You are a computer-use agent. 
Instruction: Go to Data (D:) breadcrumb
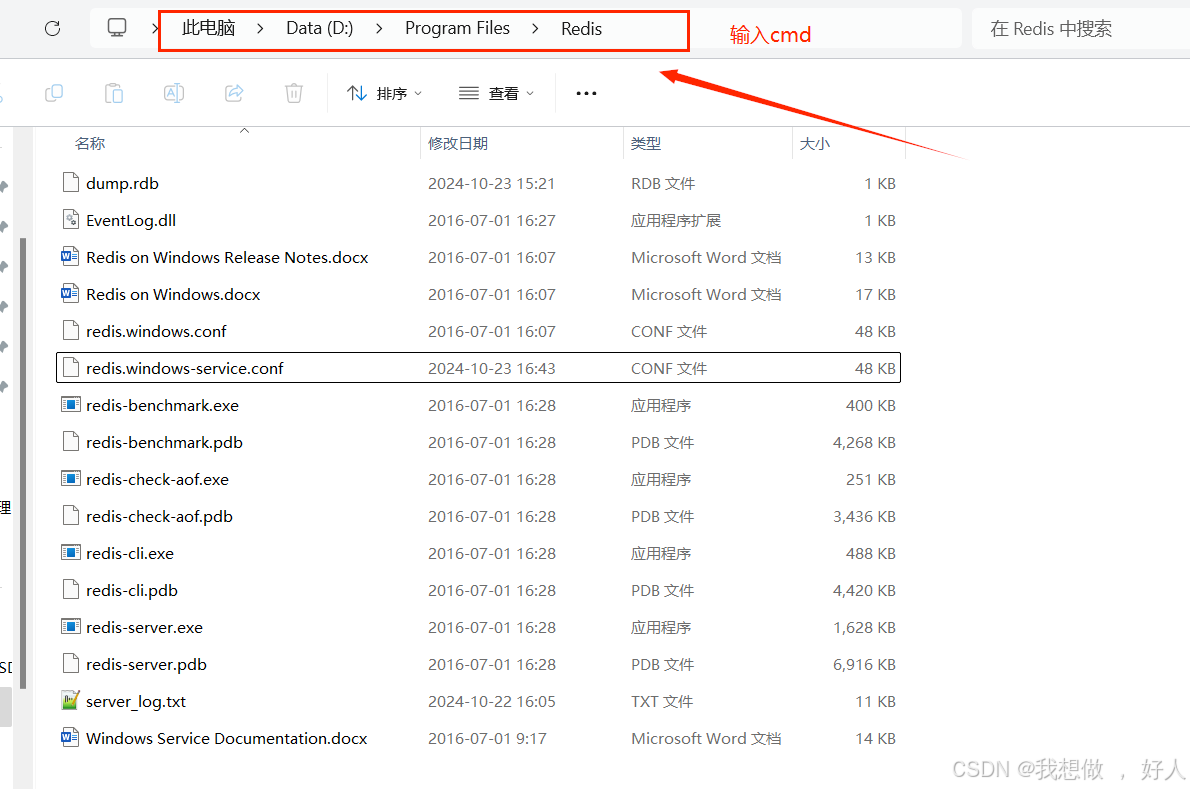(320, 29)
